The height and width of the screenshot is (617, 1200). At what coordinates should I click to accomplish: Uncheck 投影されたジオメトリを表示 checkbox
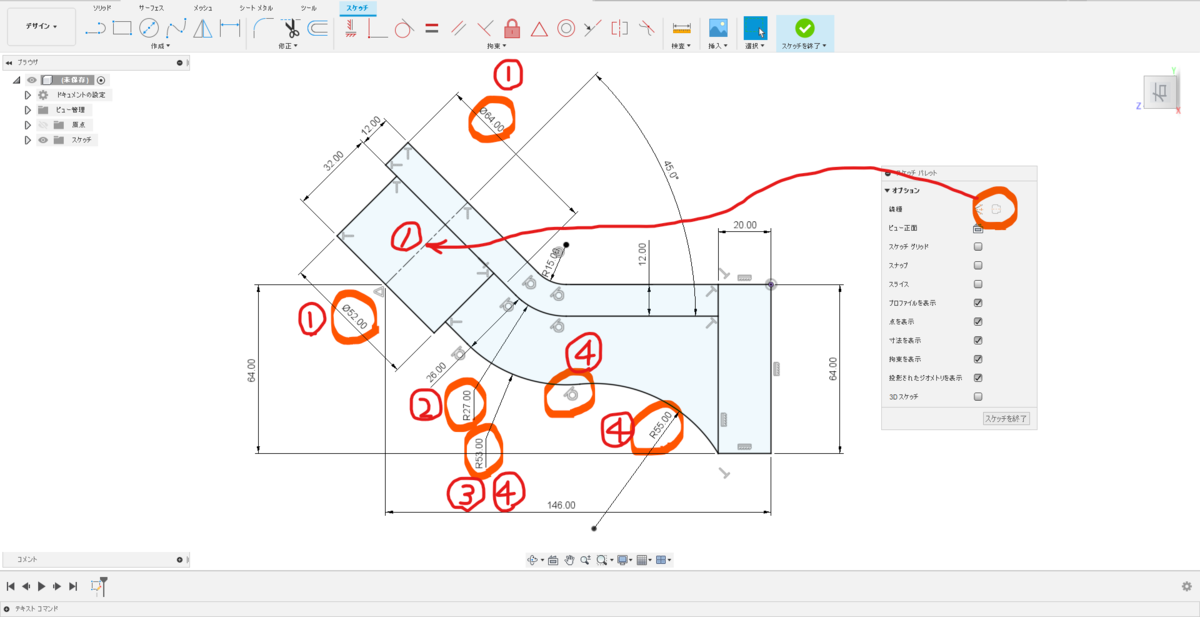tap(978, 377)
